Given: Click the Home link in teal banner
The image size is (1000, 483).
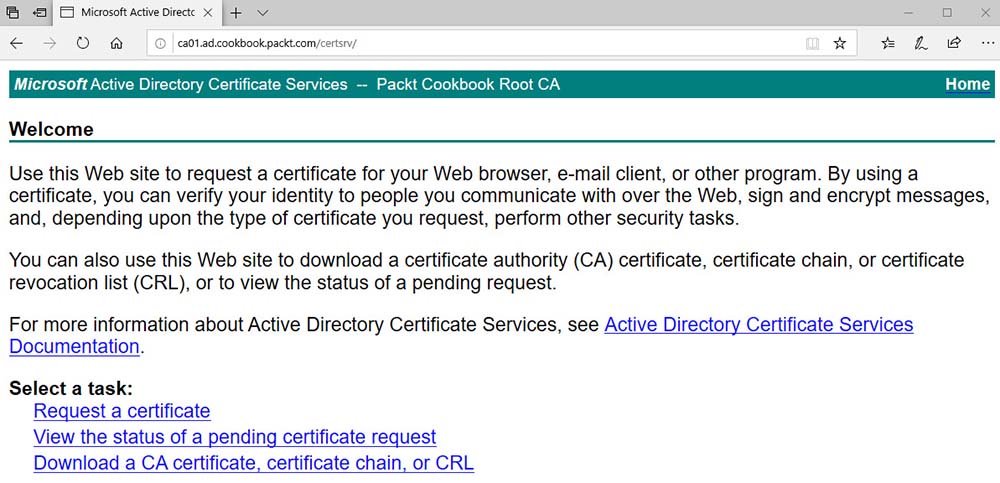Looking at the screenshot, I should [x=967, y=85].
